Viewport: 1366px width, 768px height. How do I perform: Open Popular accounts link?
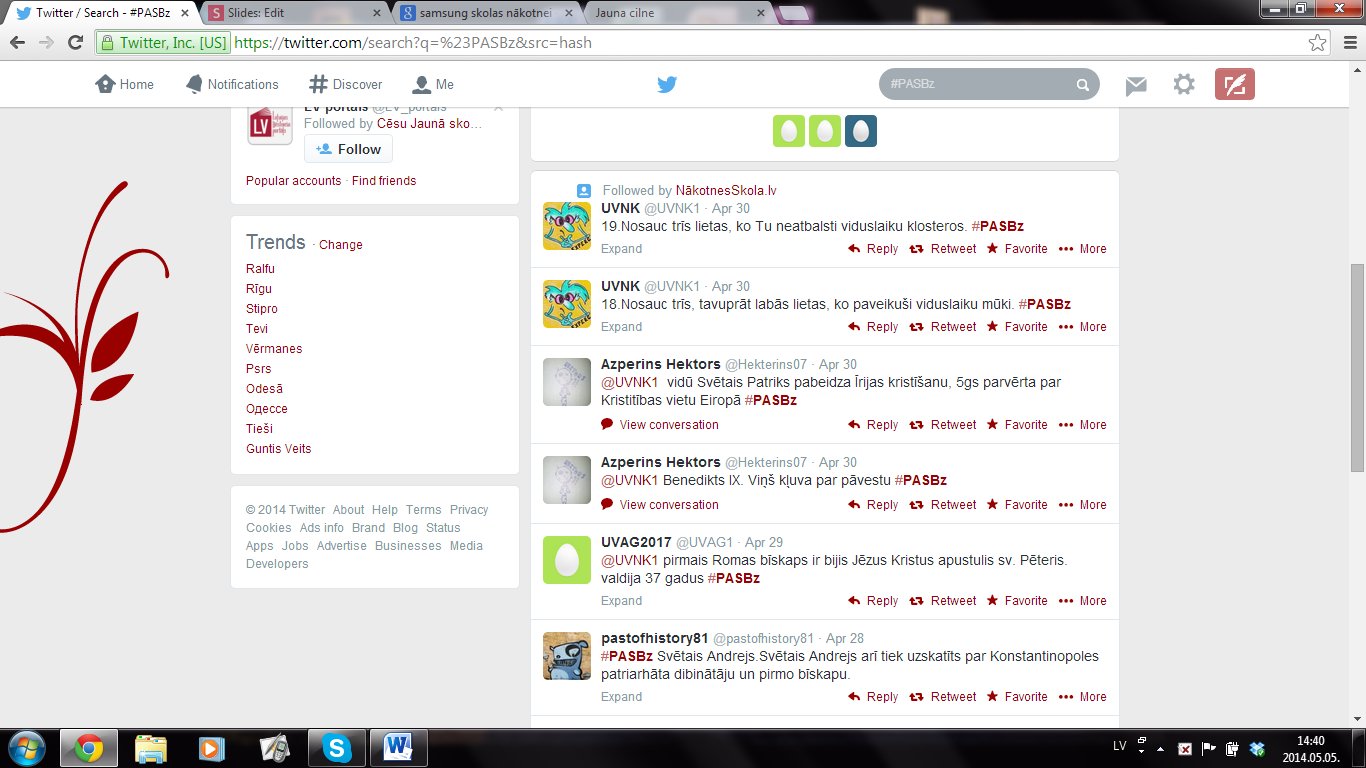click(x=294, y=181)
